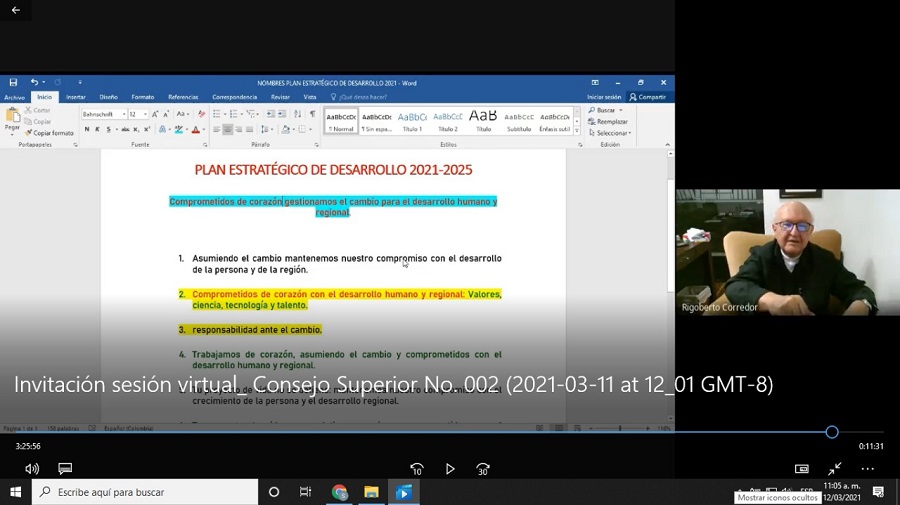900x505 pixels.
Task: Click the Sort (A-Z) icon
Action: [x=297, y=114]
